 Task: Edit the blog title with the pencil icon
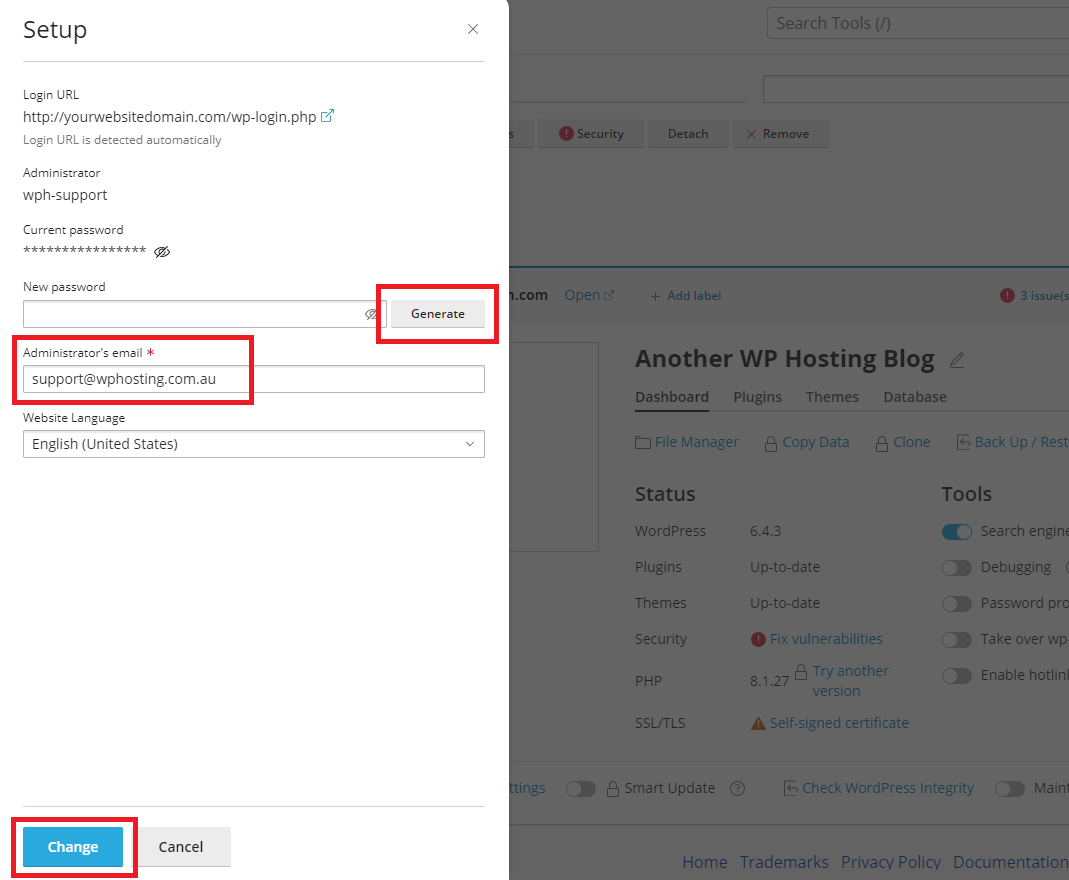957,360
